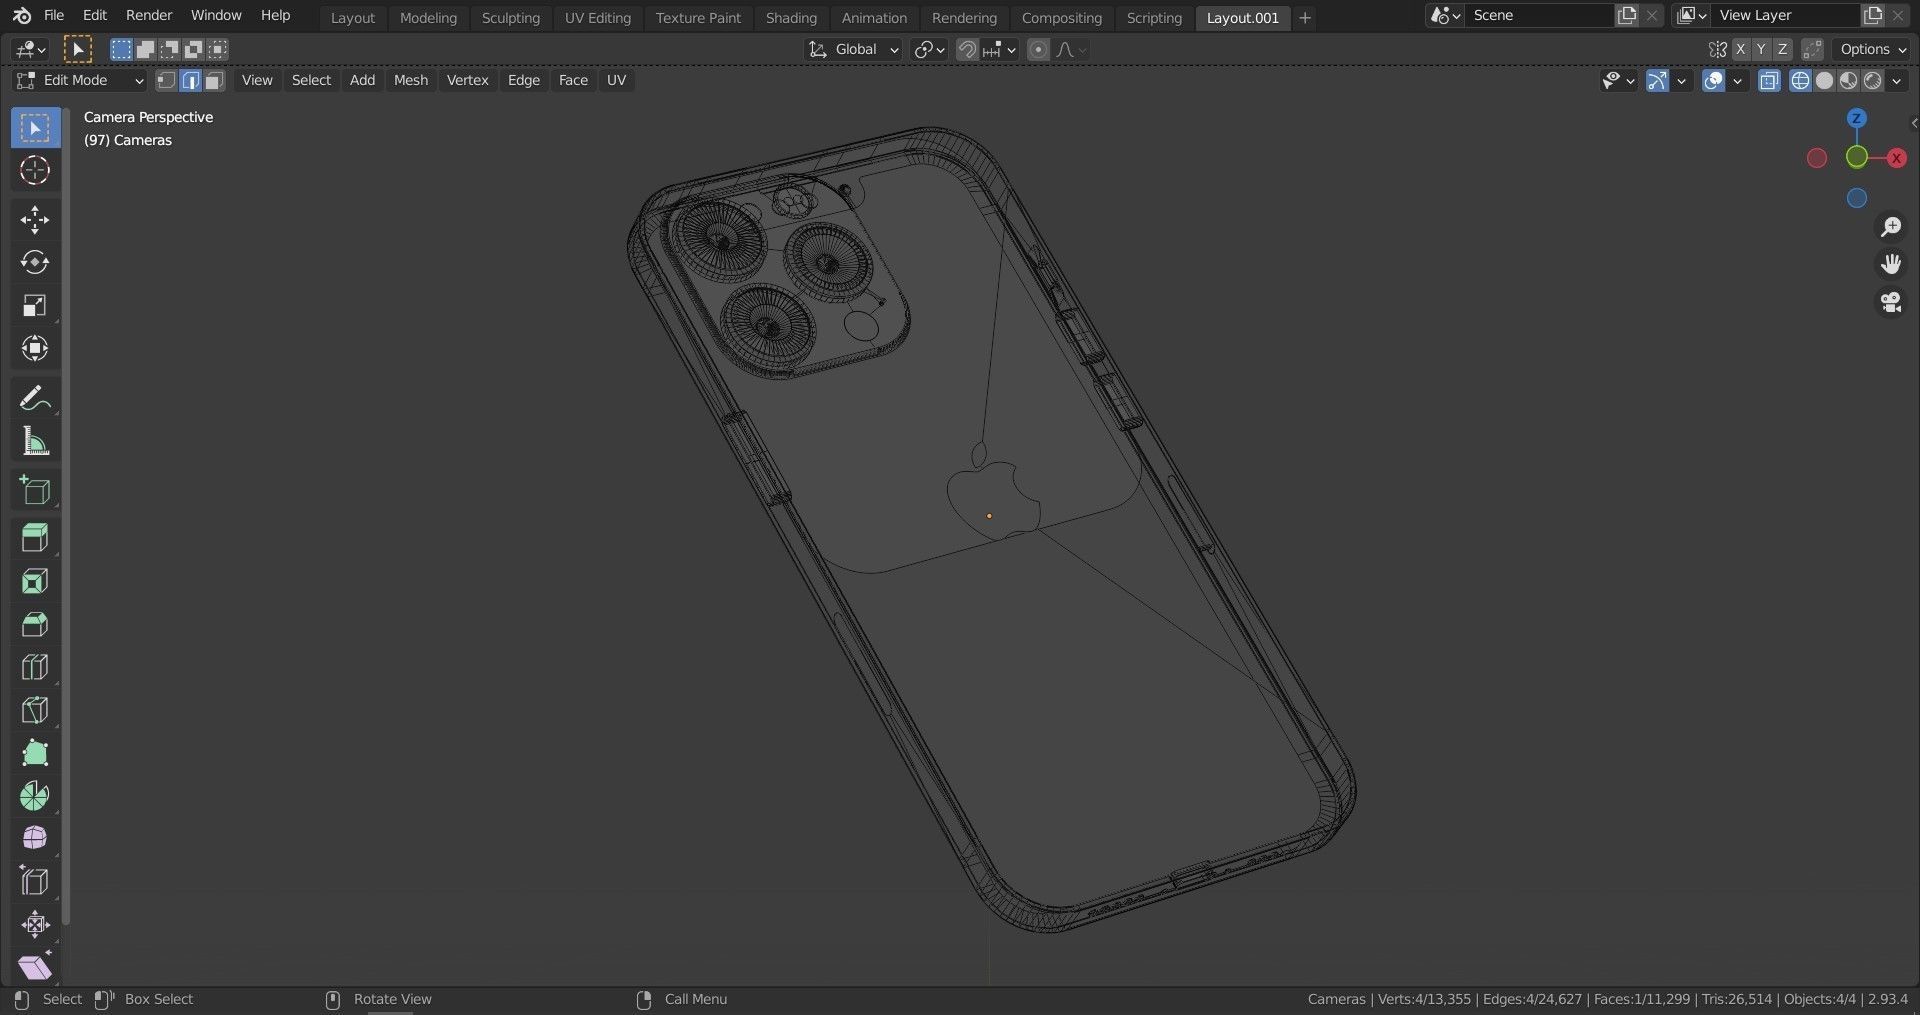The image size is (1920, 1015).
Task: Open object visibility and selectability dropdown
Action: pyautogui.click(x=1618, y=81)
